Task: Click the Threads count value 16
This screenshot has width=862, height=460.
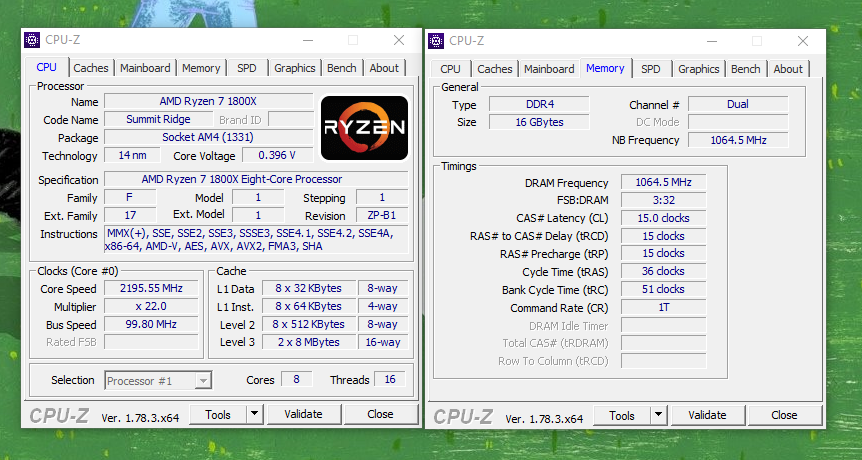Action: tap(390, 379)
